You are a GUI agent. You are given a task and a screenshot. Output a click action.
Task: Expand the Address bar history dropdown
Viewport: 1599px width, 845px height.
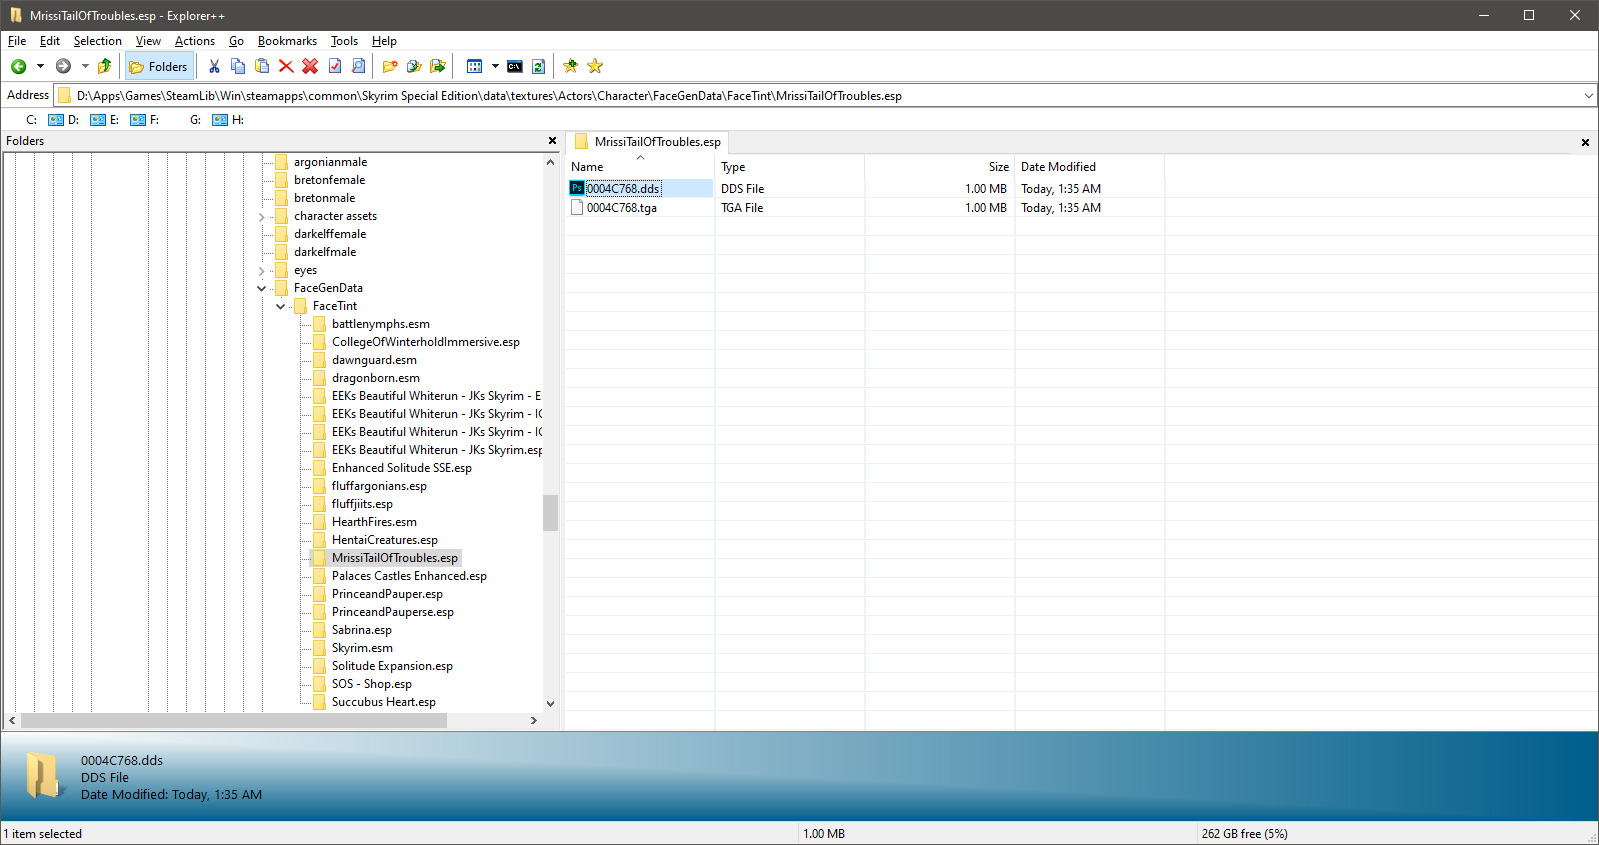(1588, 96)
